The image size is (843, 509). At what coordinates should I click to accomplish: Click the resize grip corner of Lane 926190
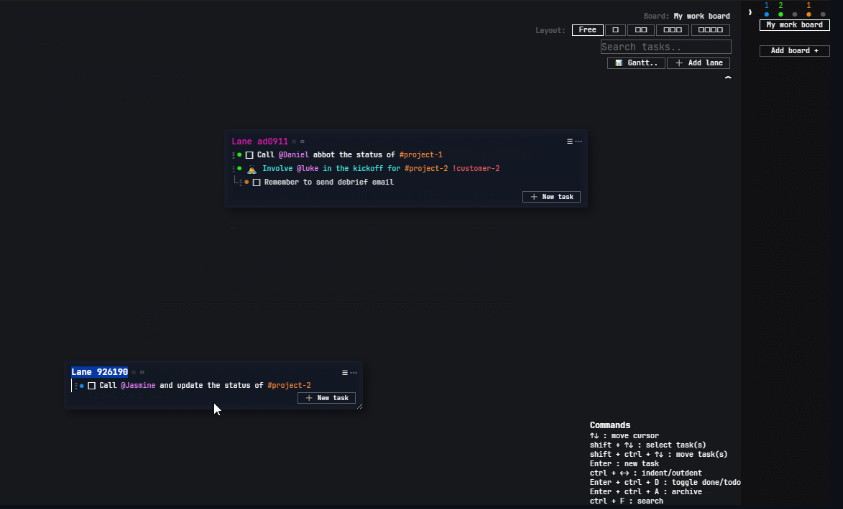click(x=359, y=405)
